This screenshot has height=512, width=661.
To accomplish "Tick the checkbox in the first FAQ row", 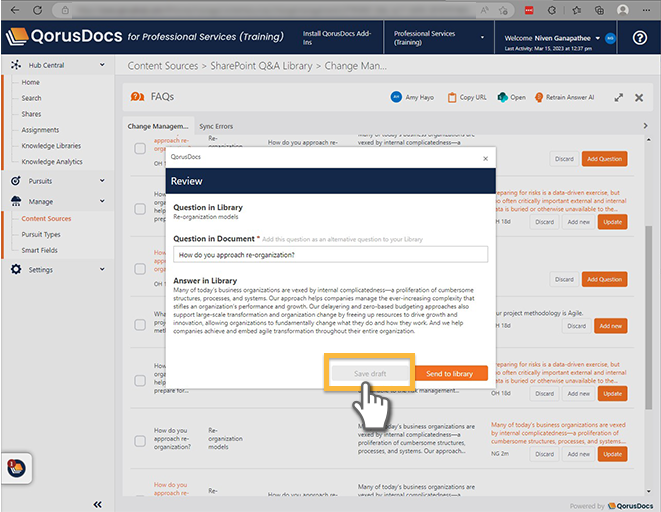I will tap(140, 148).
